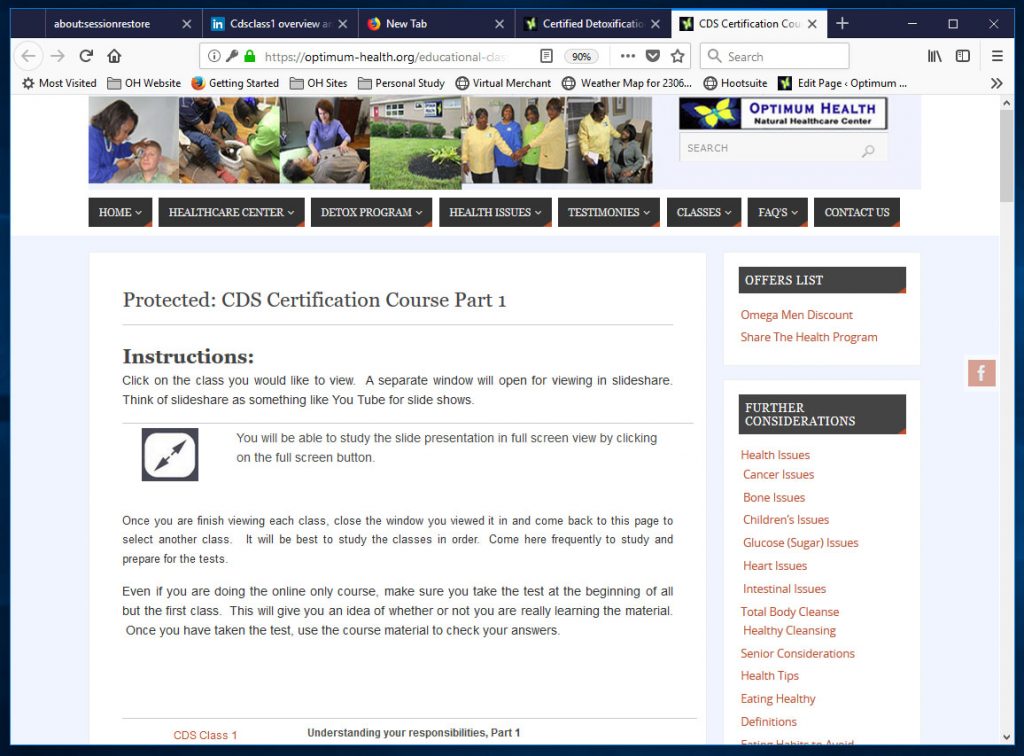Open the CDS Class 1 link
1024x756 pixels.
(205, 735)
